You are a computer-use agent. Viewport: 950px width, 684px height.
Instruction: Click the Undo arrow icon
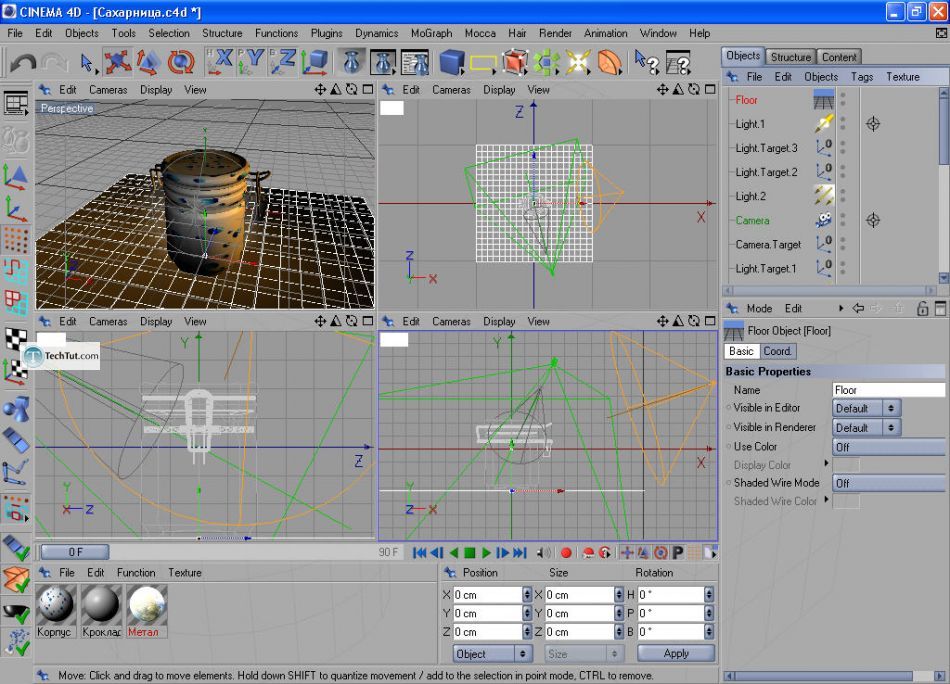point(22,62)
